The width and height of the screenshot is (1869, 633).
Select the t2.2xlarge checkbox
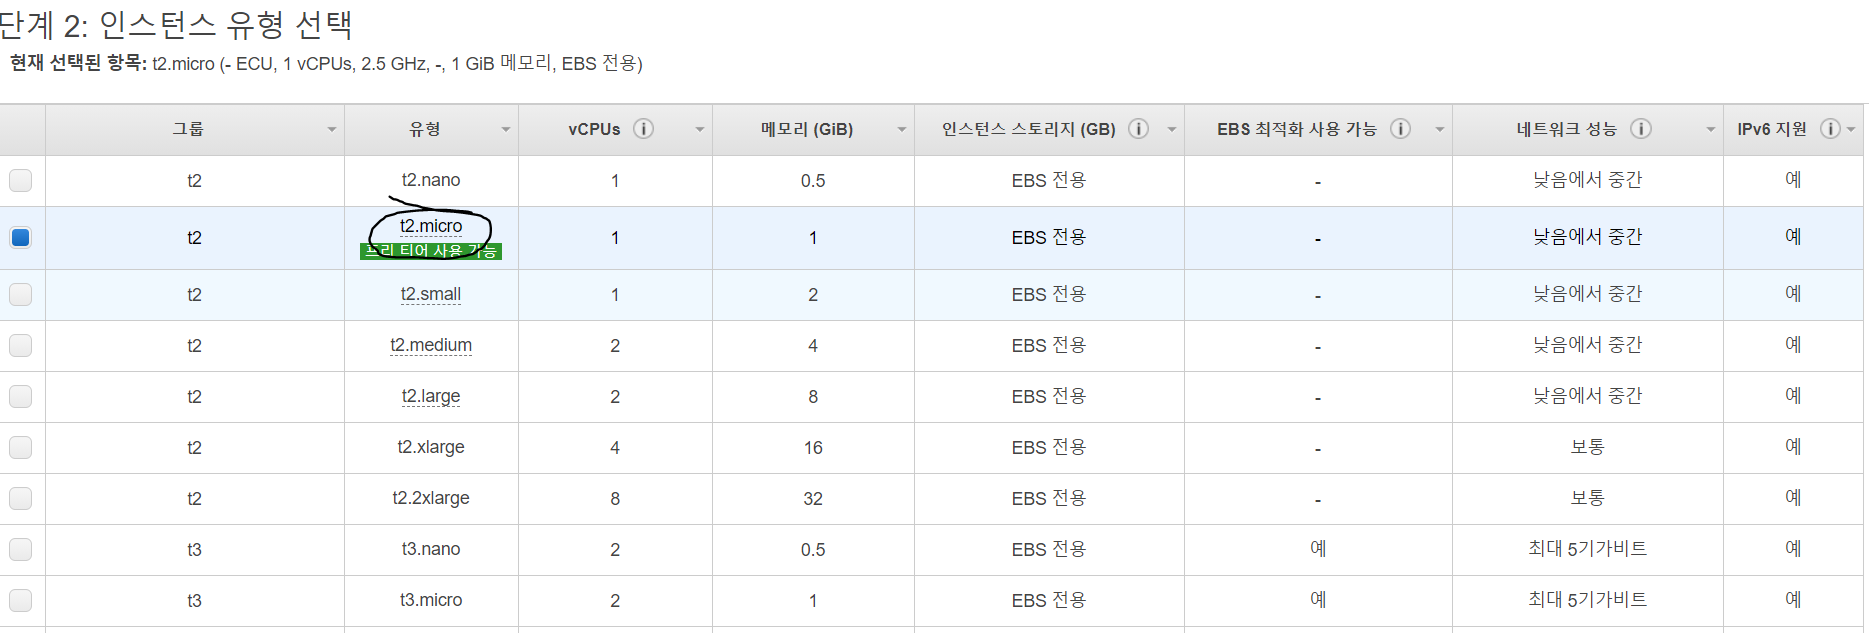[x=20, y=498]
